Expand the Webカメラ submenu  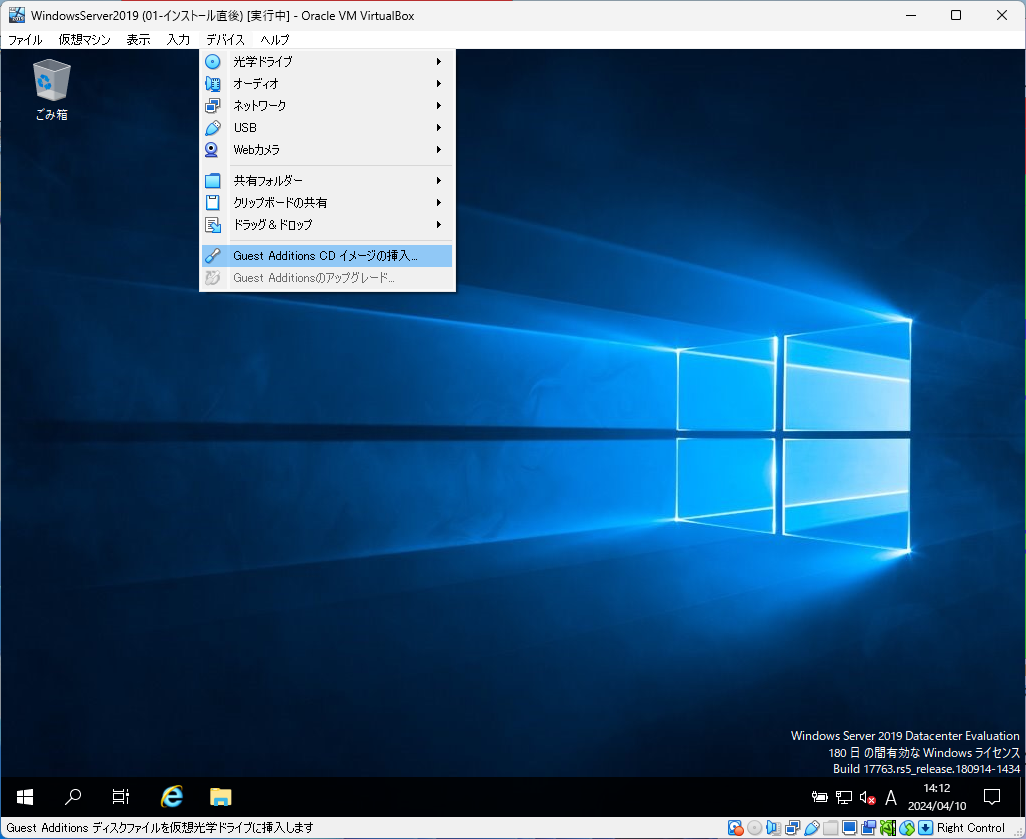[327, 150]
